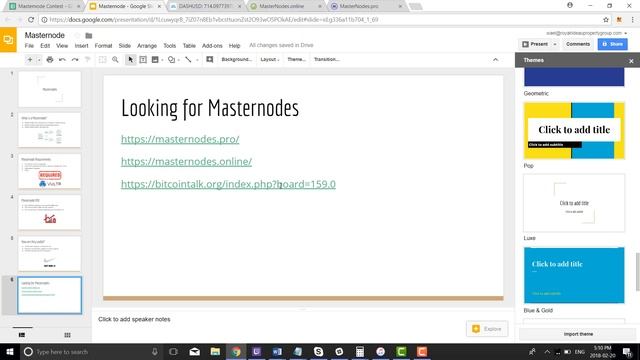Image resolution: width=640 pixels, height=360 pixels.
Task: Insert a text box
Action: (x=143, y=60)
